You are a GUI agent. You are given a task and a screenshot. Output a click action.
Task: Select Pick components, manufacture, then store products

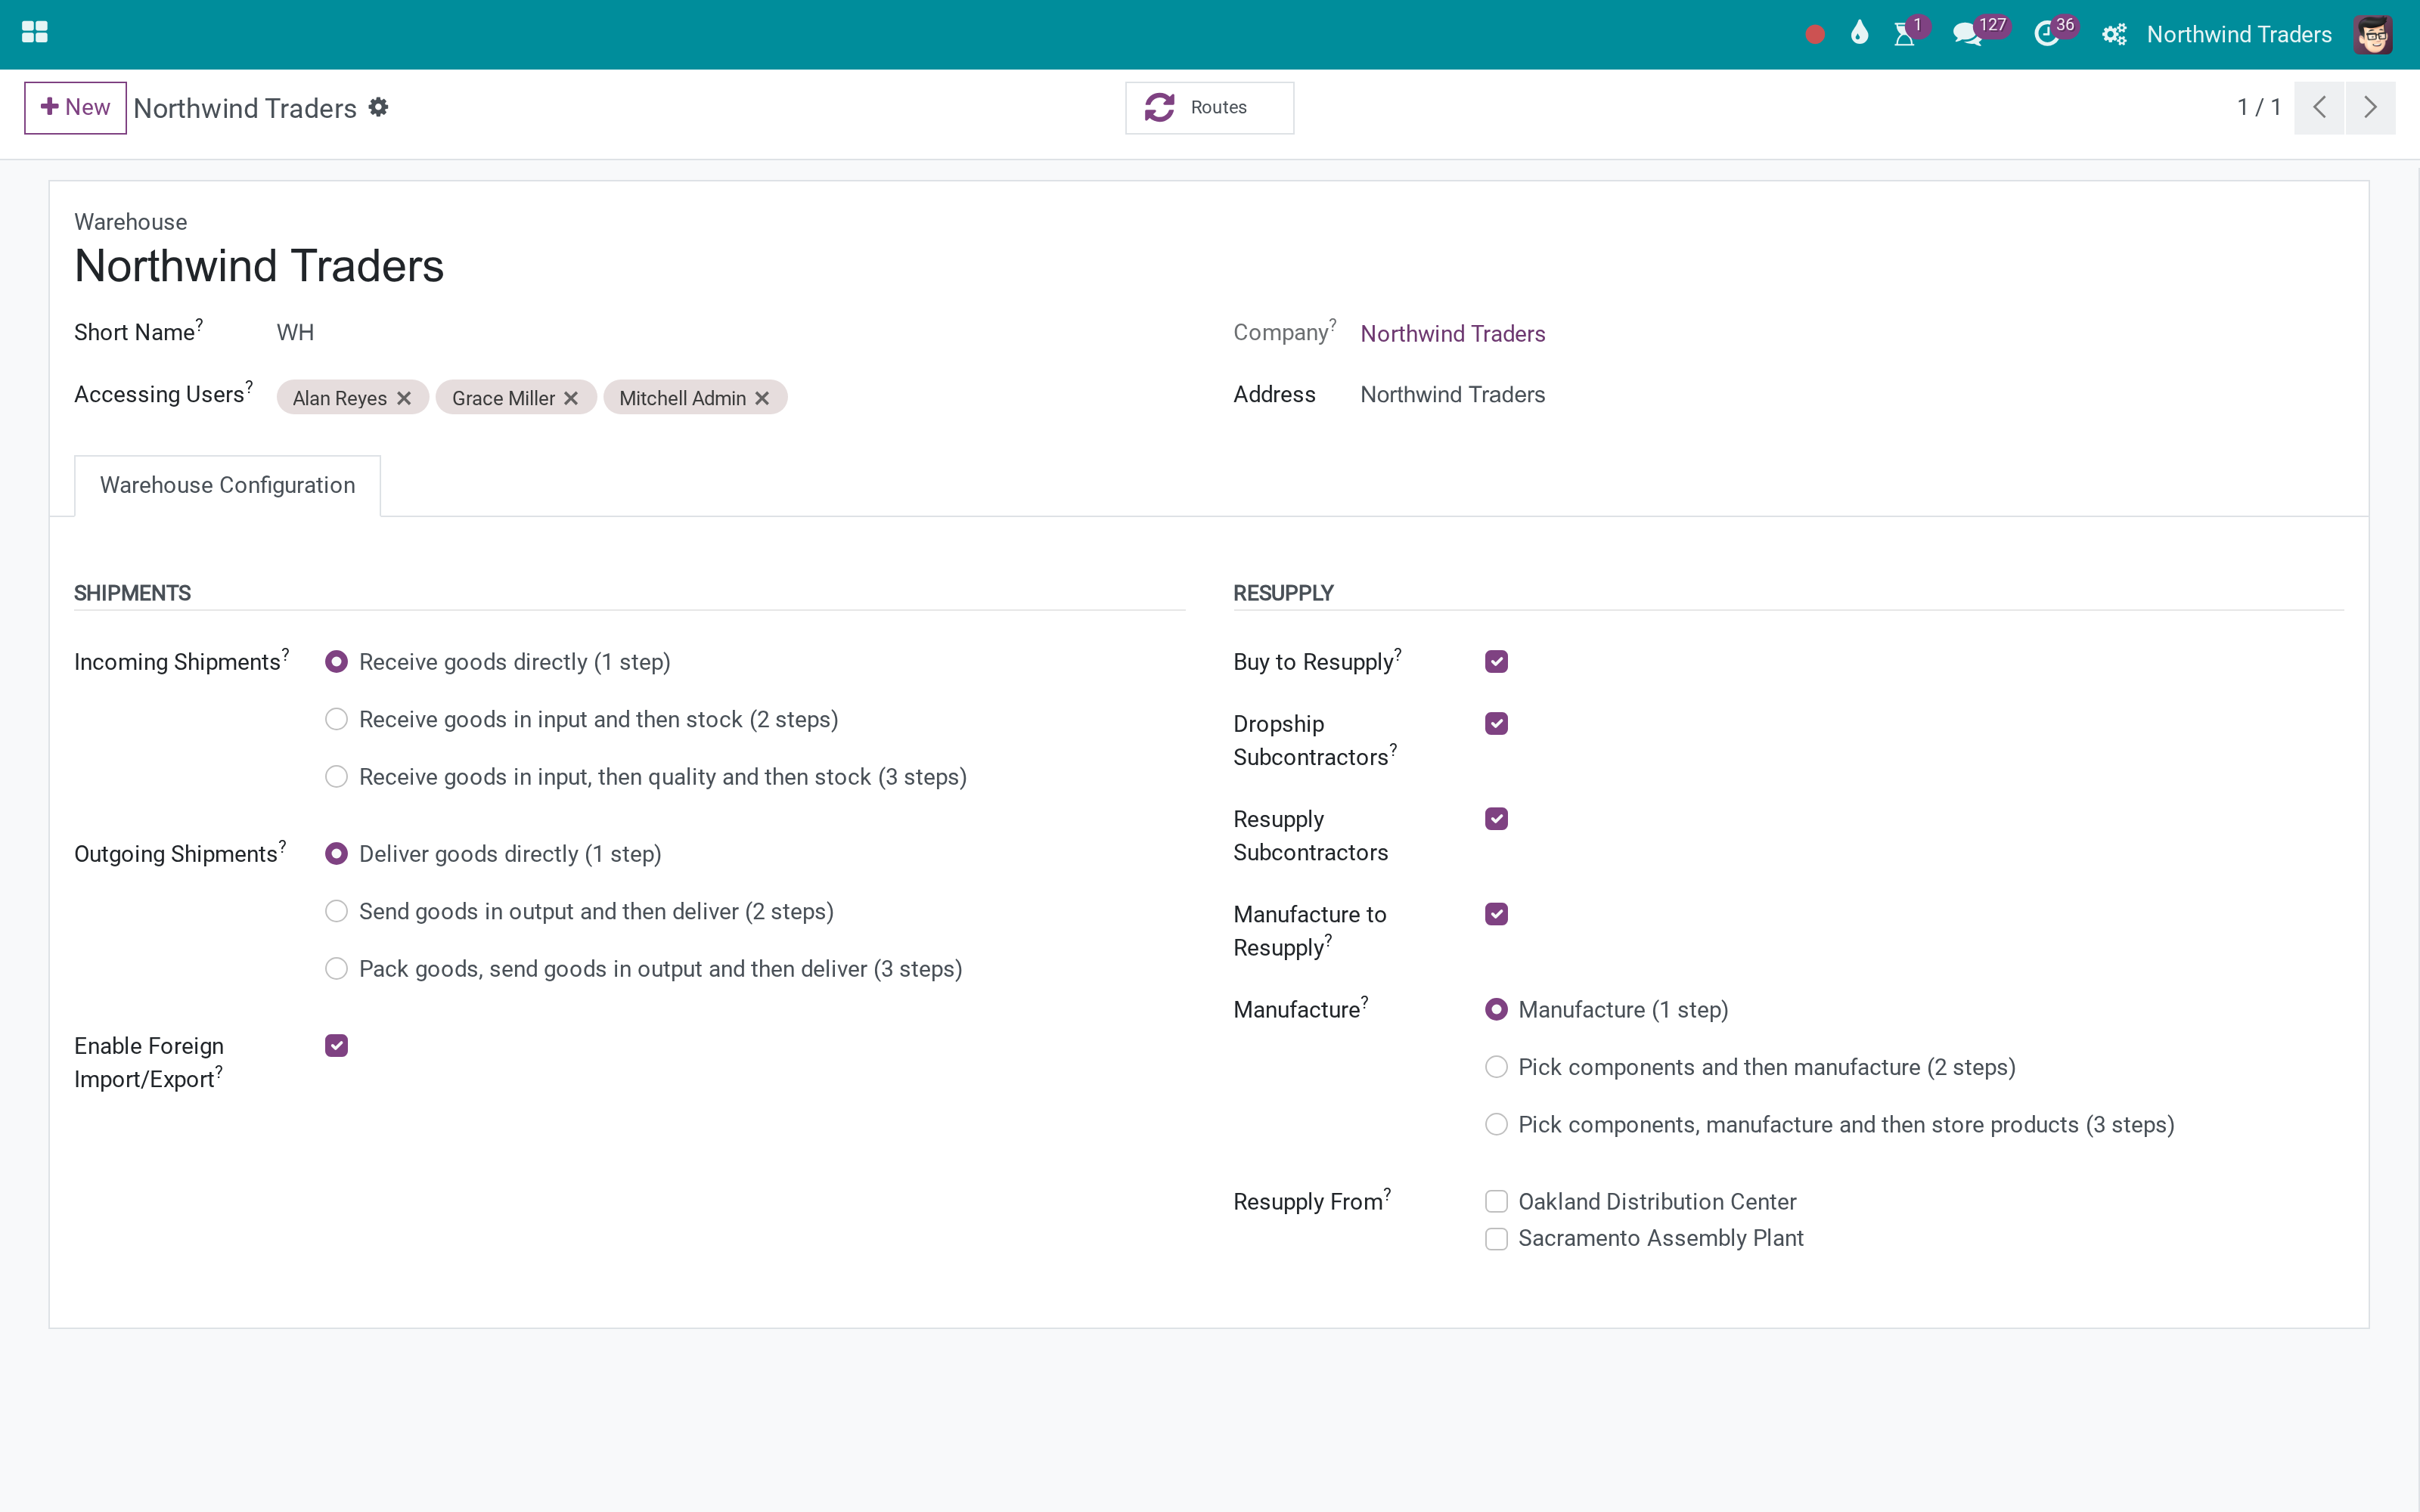click(x=1496, y=1125)
